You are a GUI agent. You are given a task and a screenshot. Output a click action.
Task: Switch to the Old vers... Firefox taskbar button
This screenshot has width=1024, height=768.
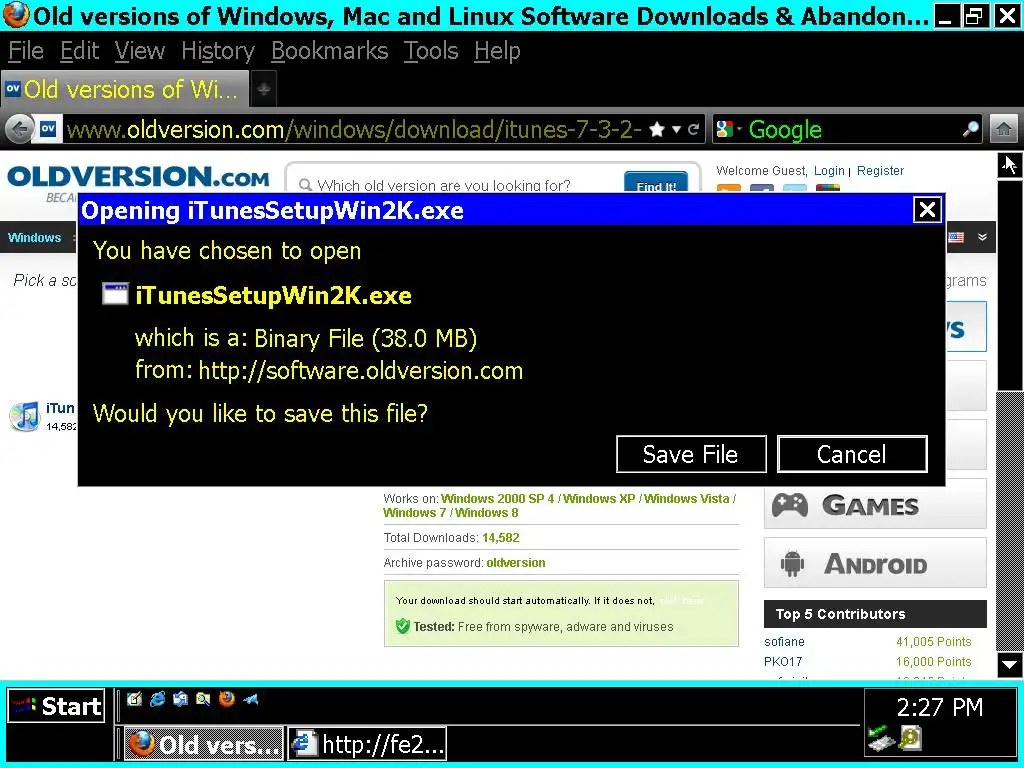pyautogui.click(x=204, y=744)
